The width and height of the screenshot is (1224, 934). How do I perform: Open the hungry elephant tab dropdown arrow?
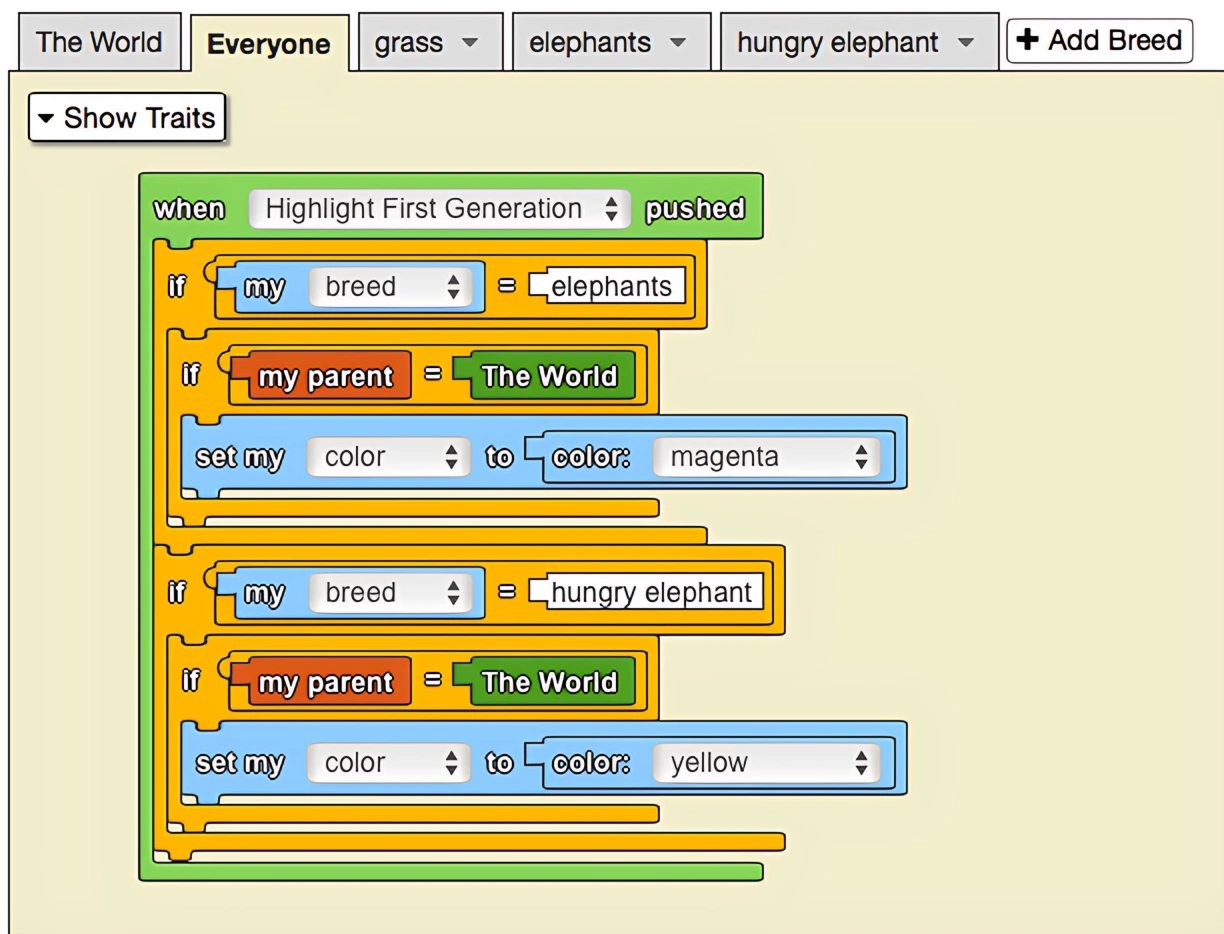pyautogui.click(x=965, y=42)
